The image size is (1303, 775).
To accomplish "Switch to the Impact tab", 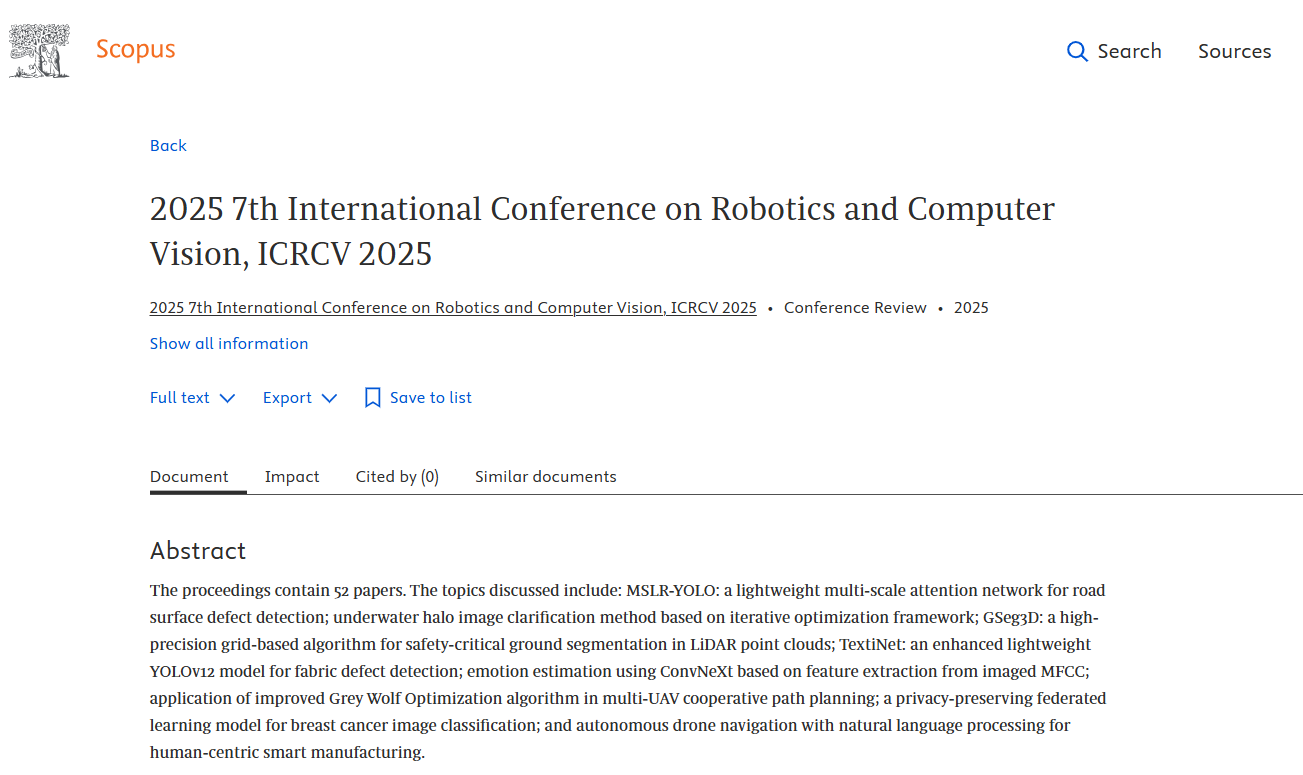I will [x=292, y=477].
